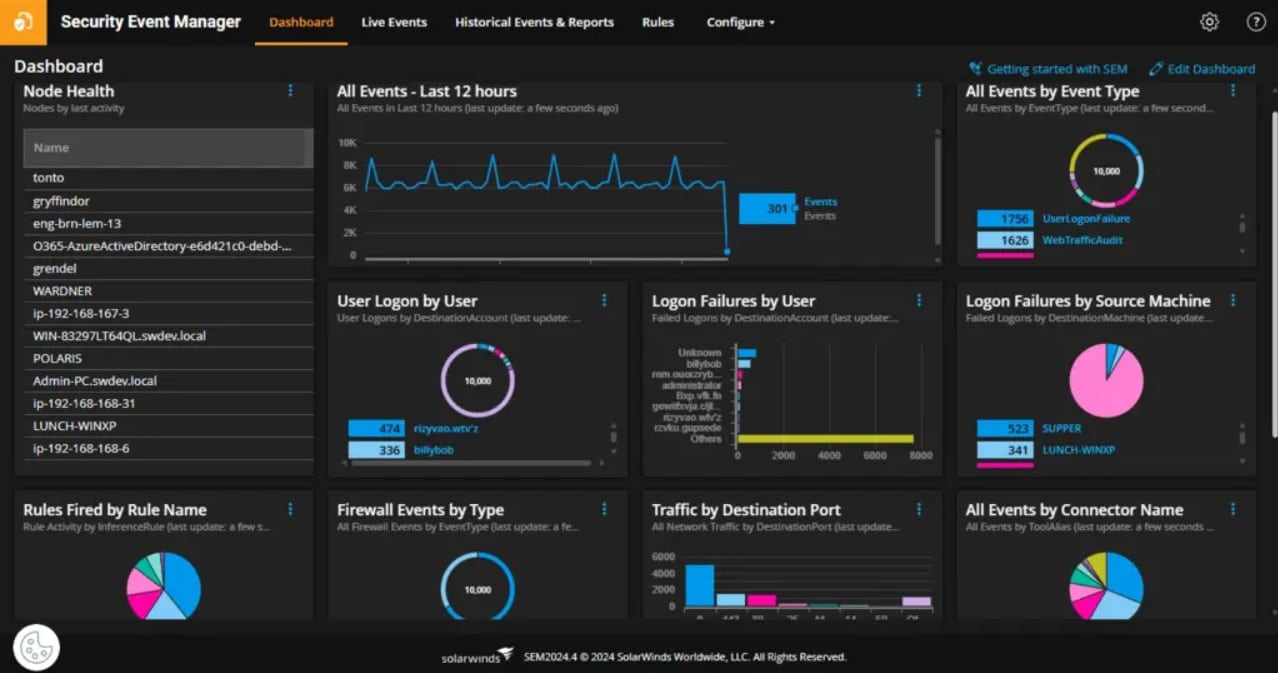Select the O365-AzureActiveDirectory node row
Image resolution: width=1278 pixels, height=673 pixels.
[x=168, y=246]
